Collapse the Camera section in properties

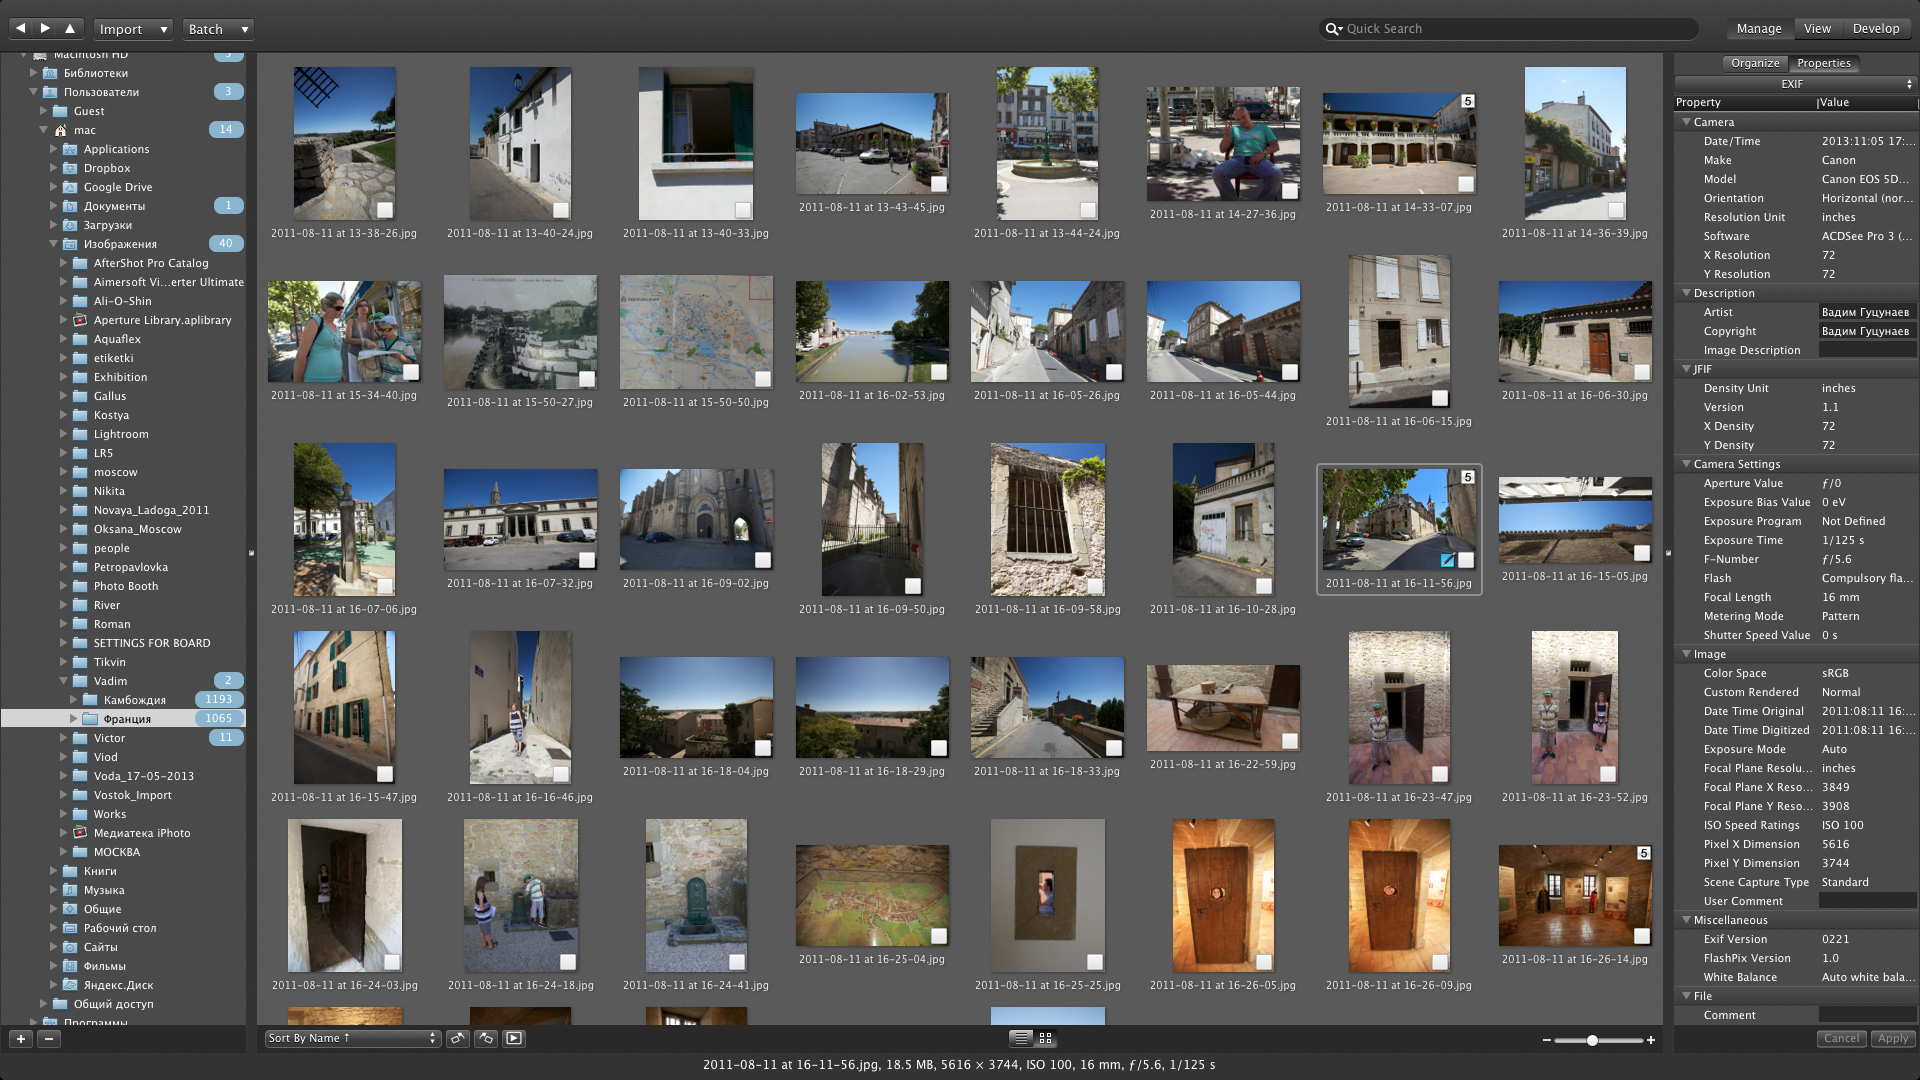point(1686,122)
